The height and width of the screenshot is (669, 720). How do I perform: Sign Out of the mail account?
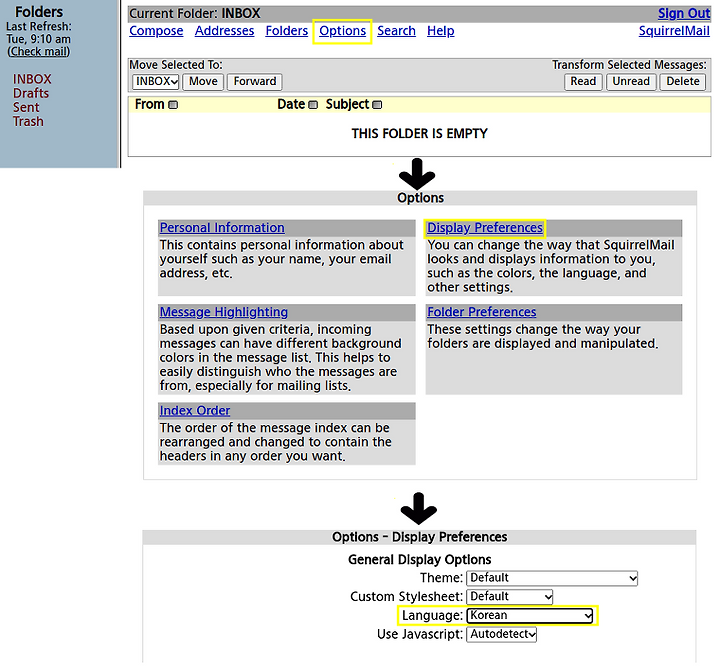click(684, 13)
